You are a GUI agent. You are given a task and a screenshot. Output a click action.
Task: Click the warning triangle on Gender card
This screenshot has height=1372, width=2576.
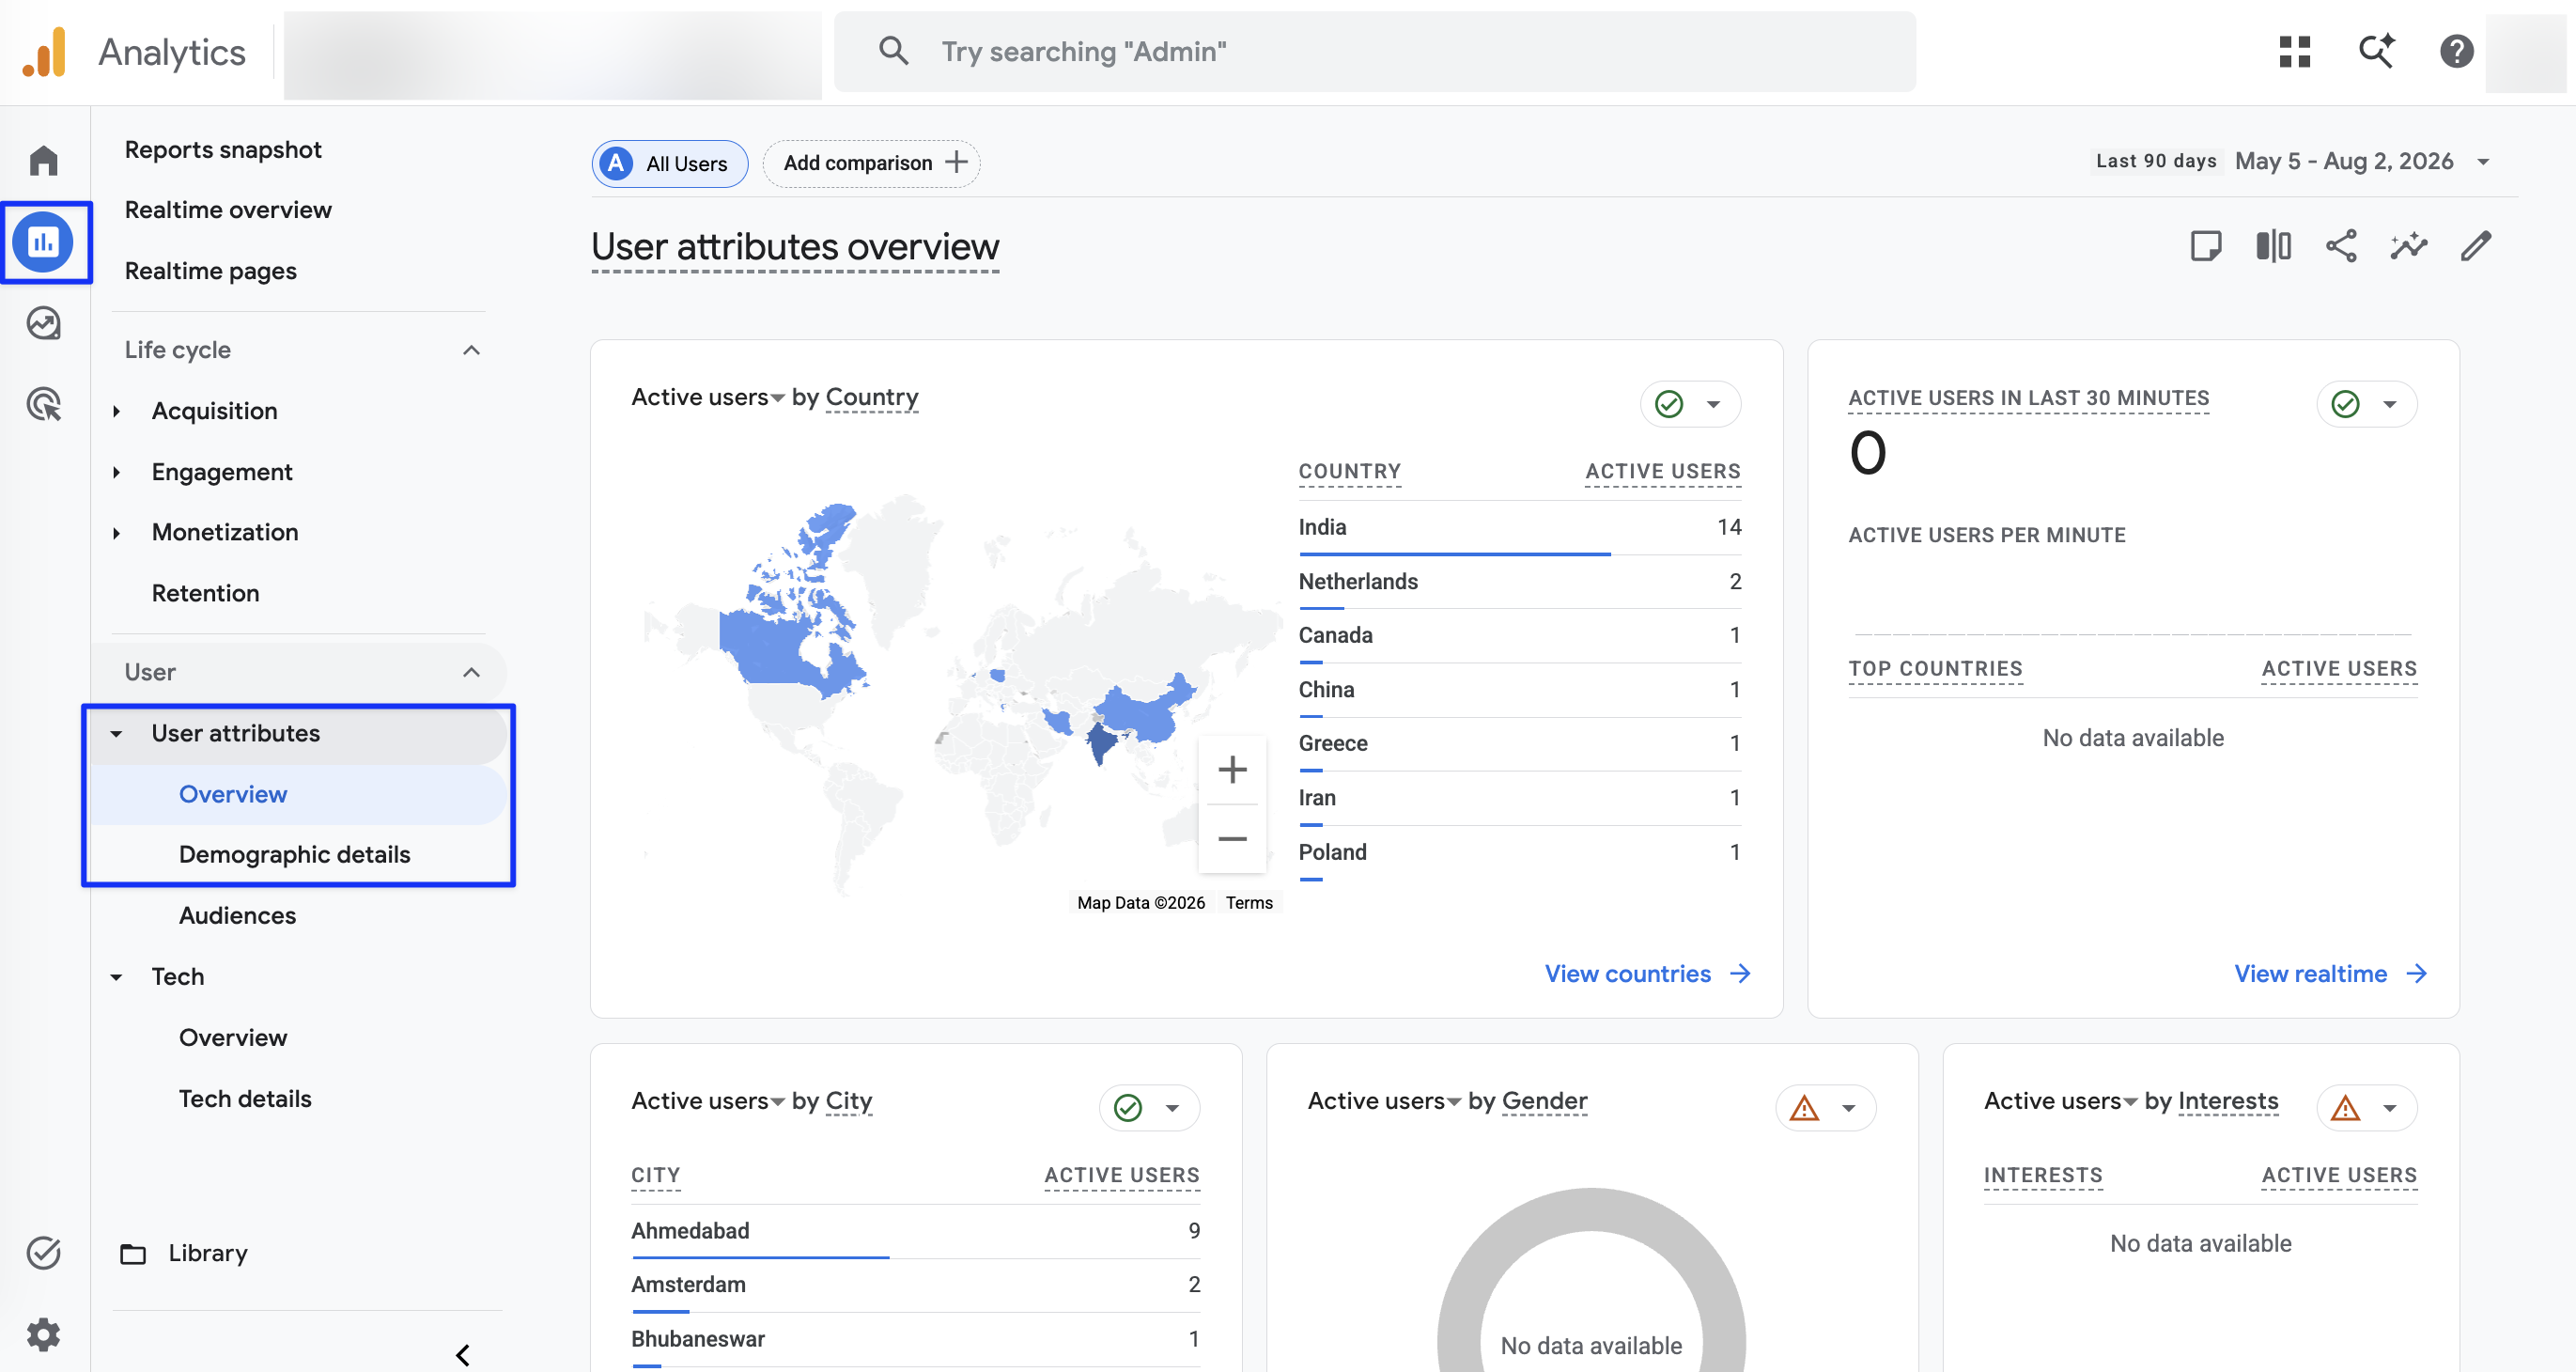point(1804,1108)
